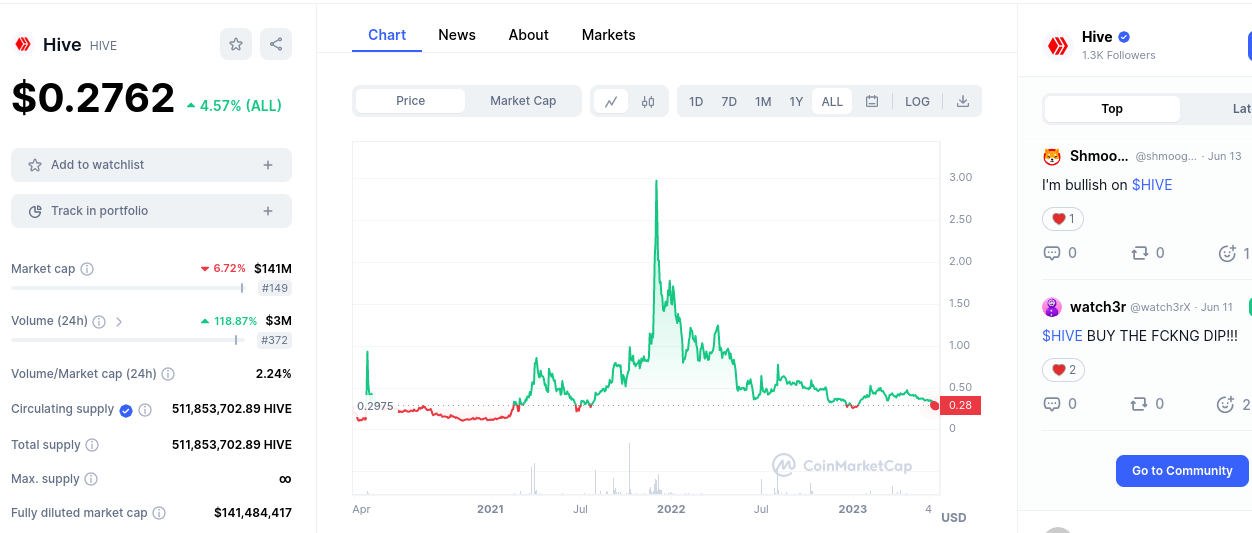The height and width of the screenshot is (533, 1252).
Task: Show Circulating supply info icon
Action: (x=145, y=410)
